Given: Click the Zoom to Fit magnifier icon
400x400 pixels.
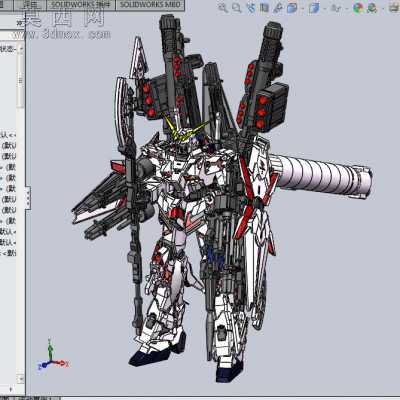Looking at the screenshot, I should (x=223, y=8).
